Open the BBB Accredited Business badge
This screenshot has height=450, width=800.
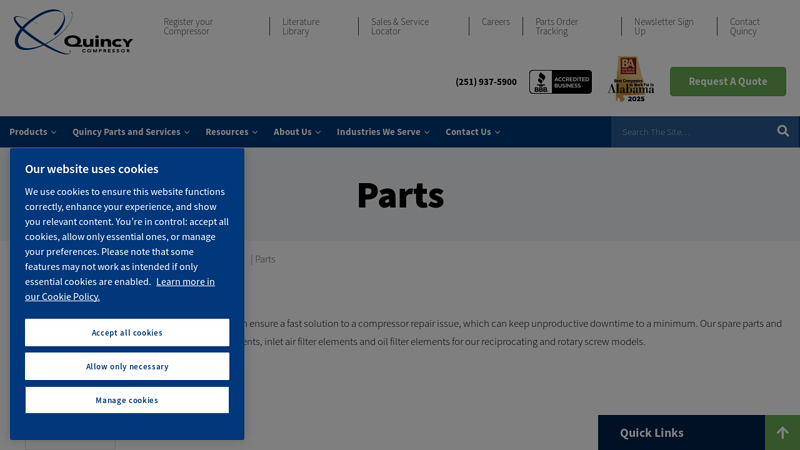[560, 82]
